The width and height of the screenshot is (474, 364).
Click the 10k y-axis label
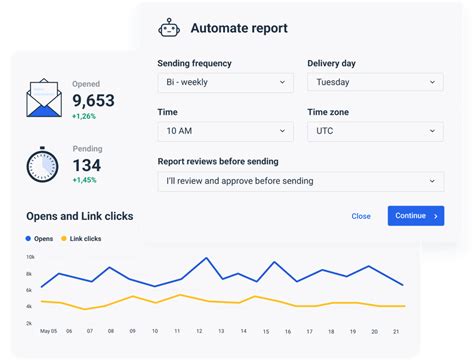pos(30,257)
